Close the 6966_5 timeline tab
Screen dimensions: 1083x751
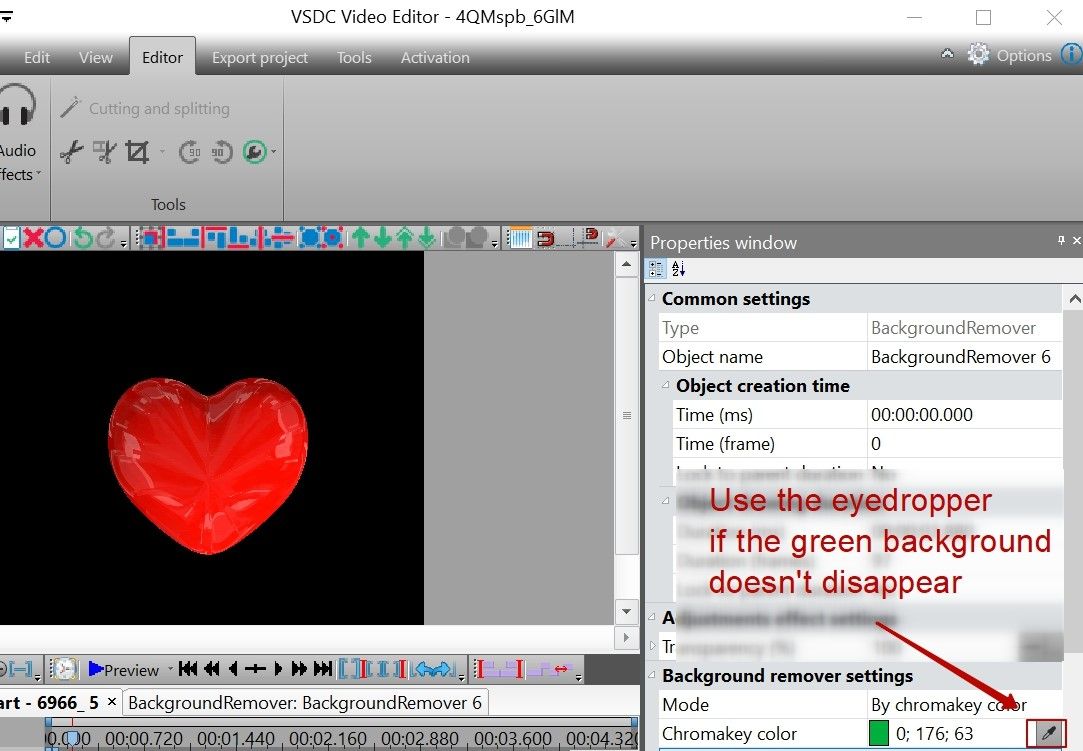(x=112, y=702)
